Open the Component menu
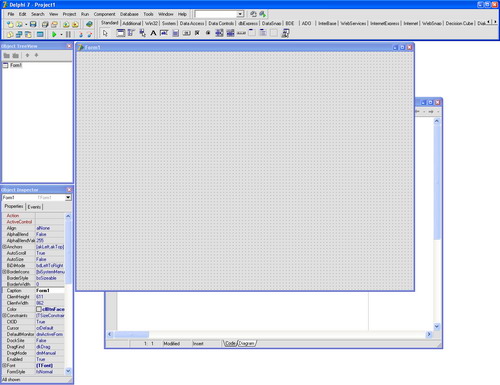Viewport: 500px width, 385px height. coord(104,14)
